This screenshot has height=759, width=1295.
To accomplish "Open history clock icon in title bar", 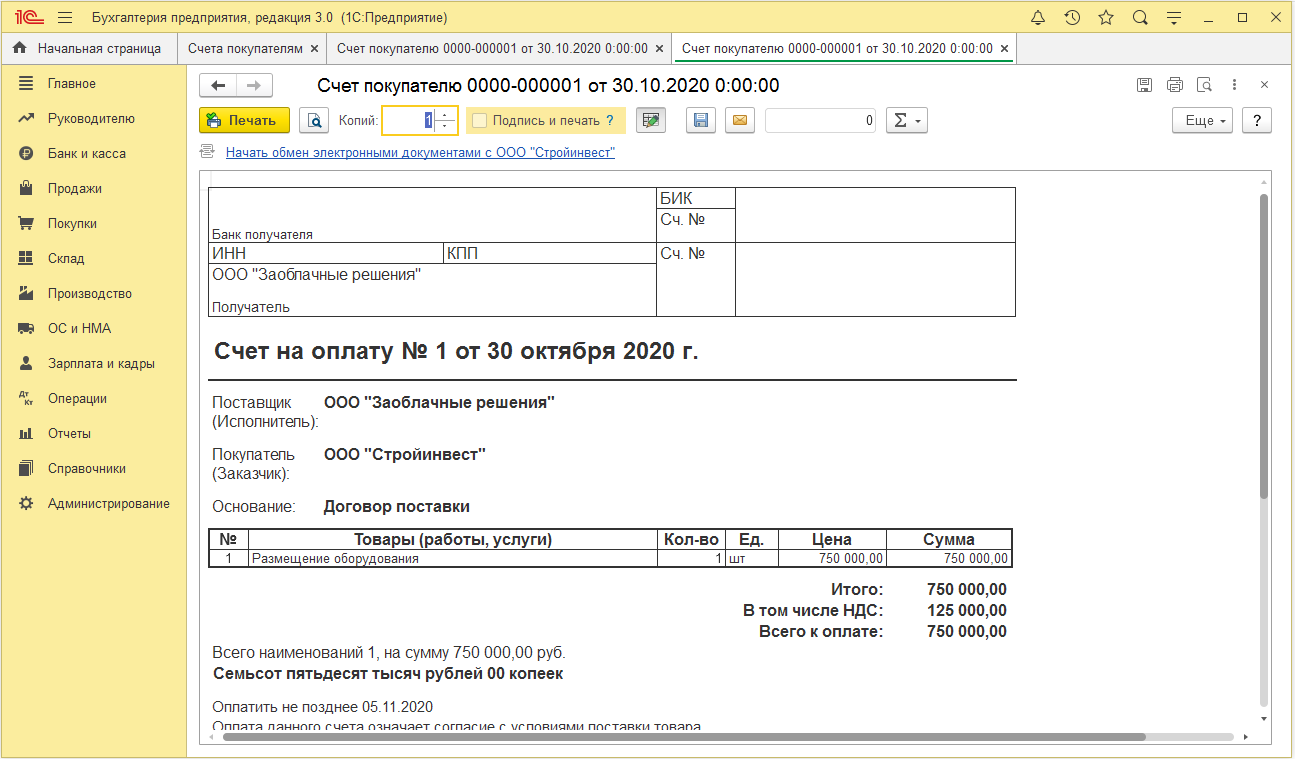I will (x=1072, y=18).
